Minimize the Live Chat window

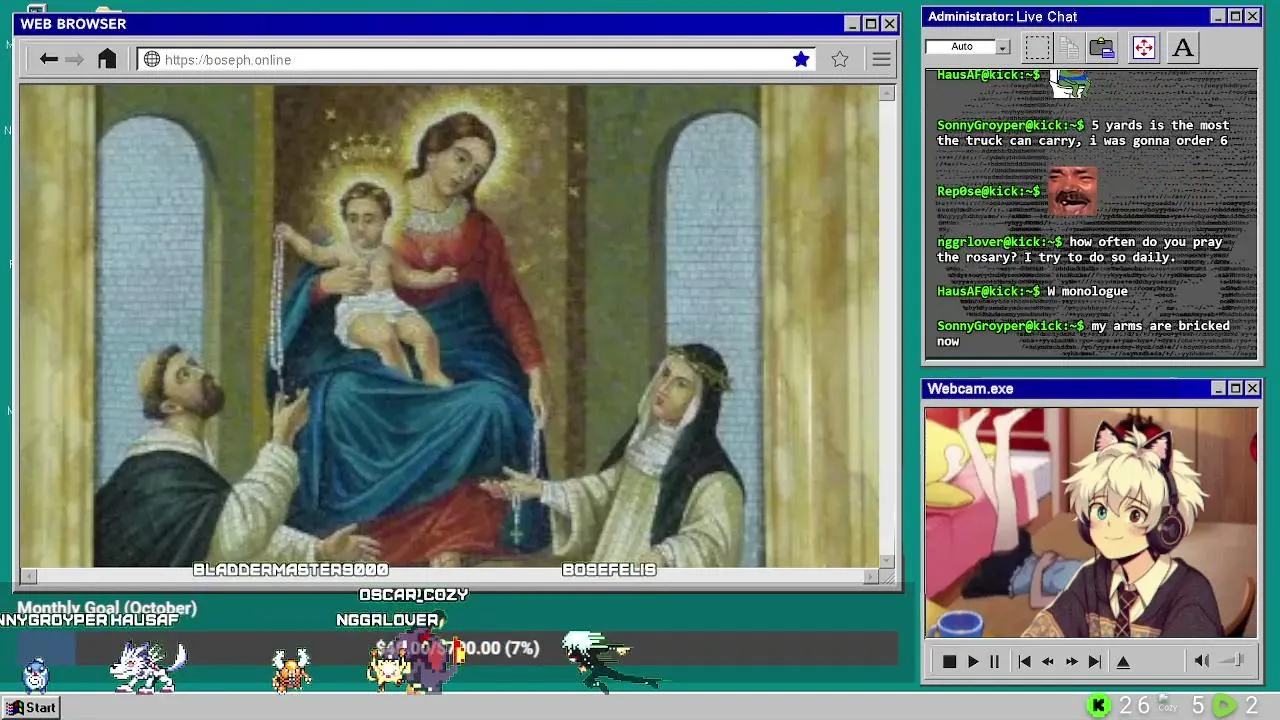point(1218,16)
